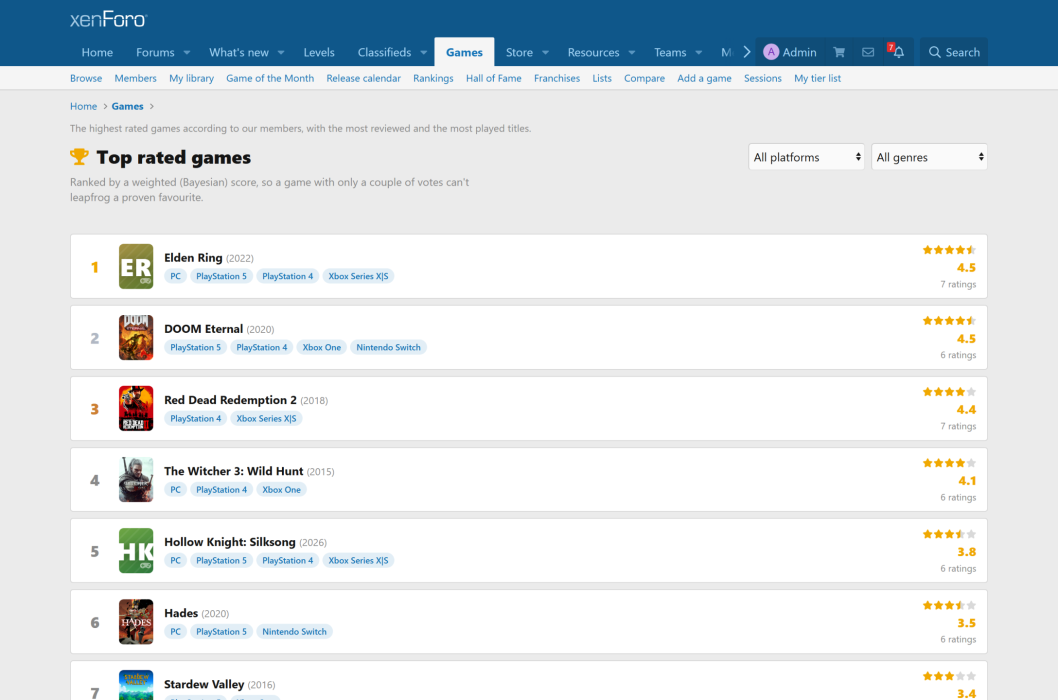Open the Franchises link
The image size is (1058, 700).
(557, 78)
